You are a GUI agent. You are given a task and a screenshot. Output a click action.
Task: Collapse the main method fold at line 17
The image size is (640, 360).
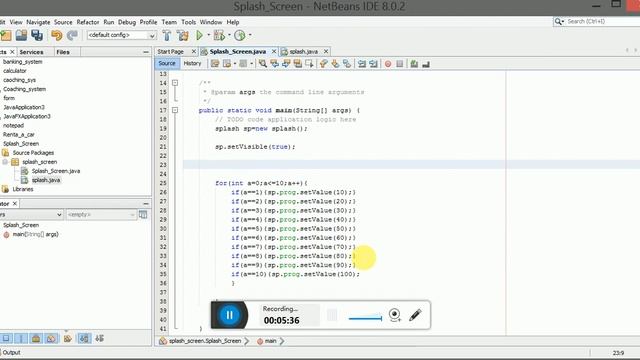[x=175, y=110]
